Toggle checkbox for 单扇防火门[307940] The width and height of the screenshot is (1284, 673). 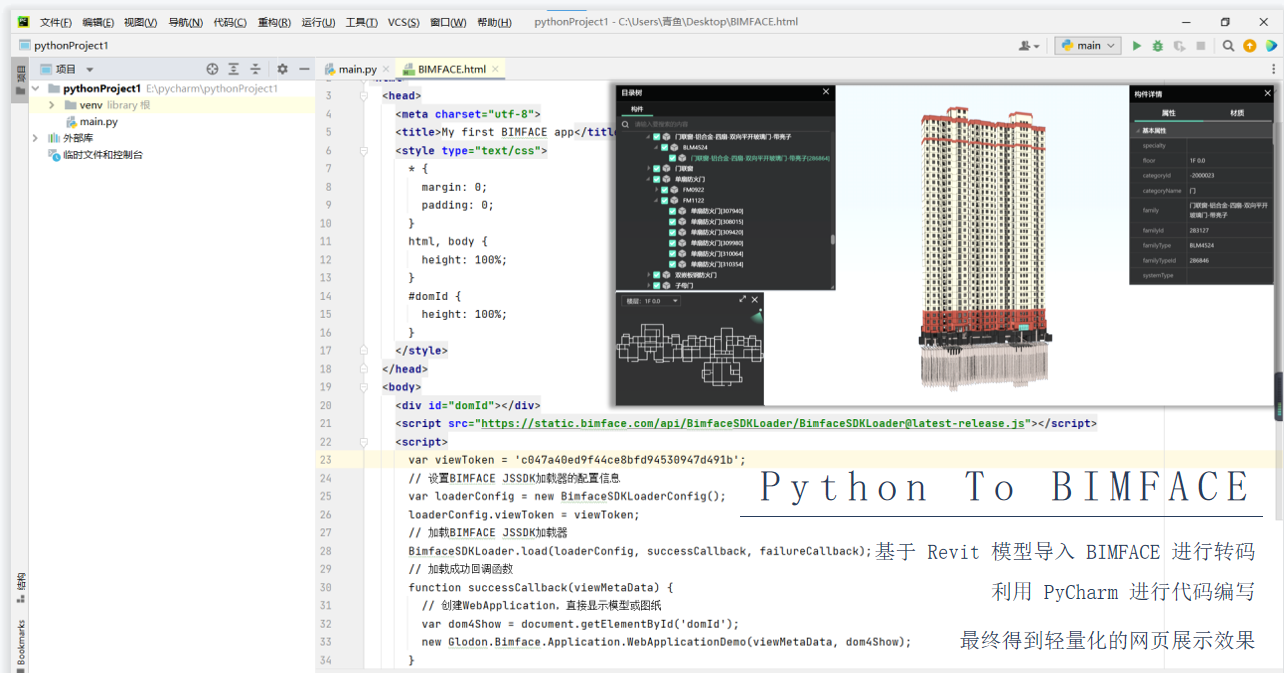tap(673, 211)
